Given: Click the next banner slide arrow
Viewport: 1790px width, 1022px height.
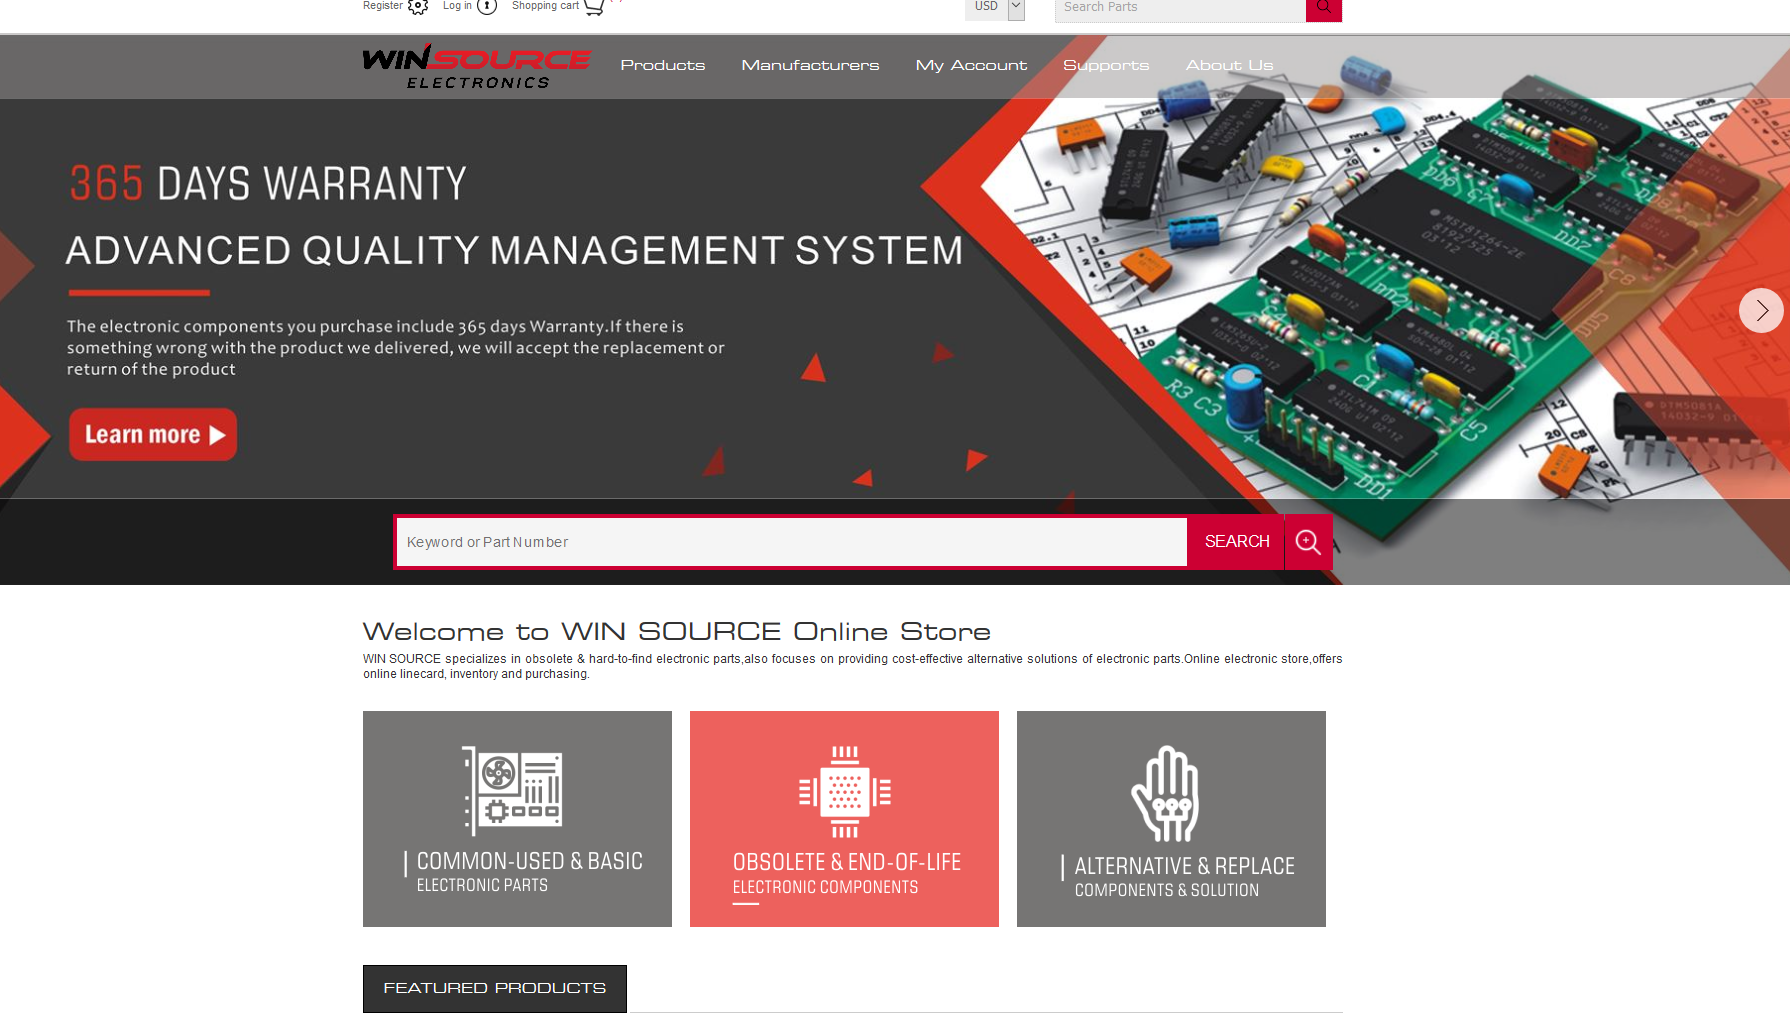Looking at the screenshot, I should (x=1760, y=310).
